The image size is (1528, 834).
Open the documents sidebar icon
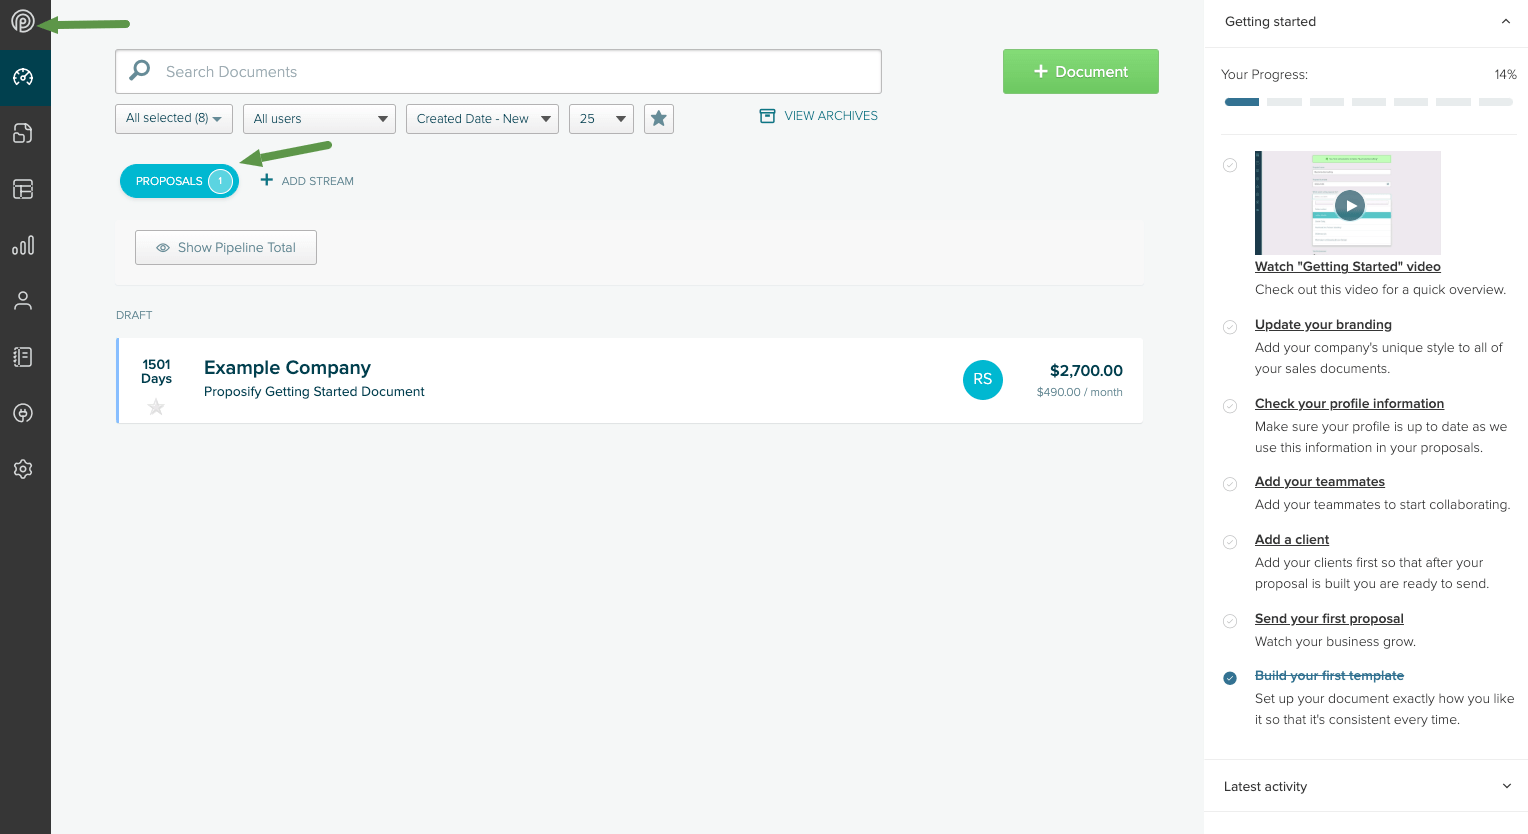23,133
